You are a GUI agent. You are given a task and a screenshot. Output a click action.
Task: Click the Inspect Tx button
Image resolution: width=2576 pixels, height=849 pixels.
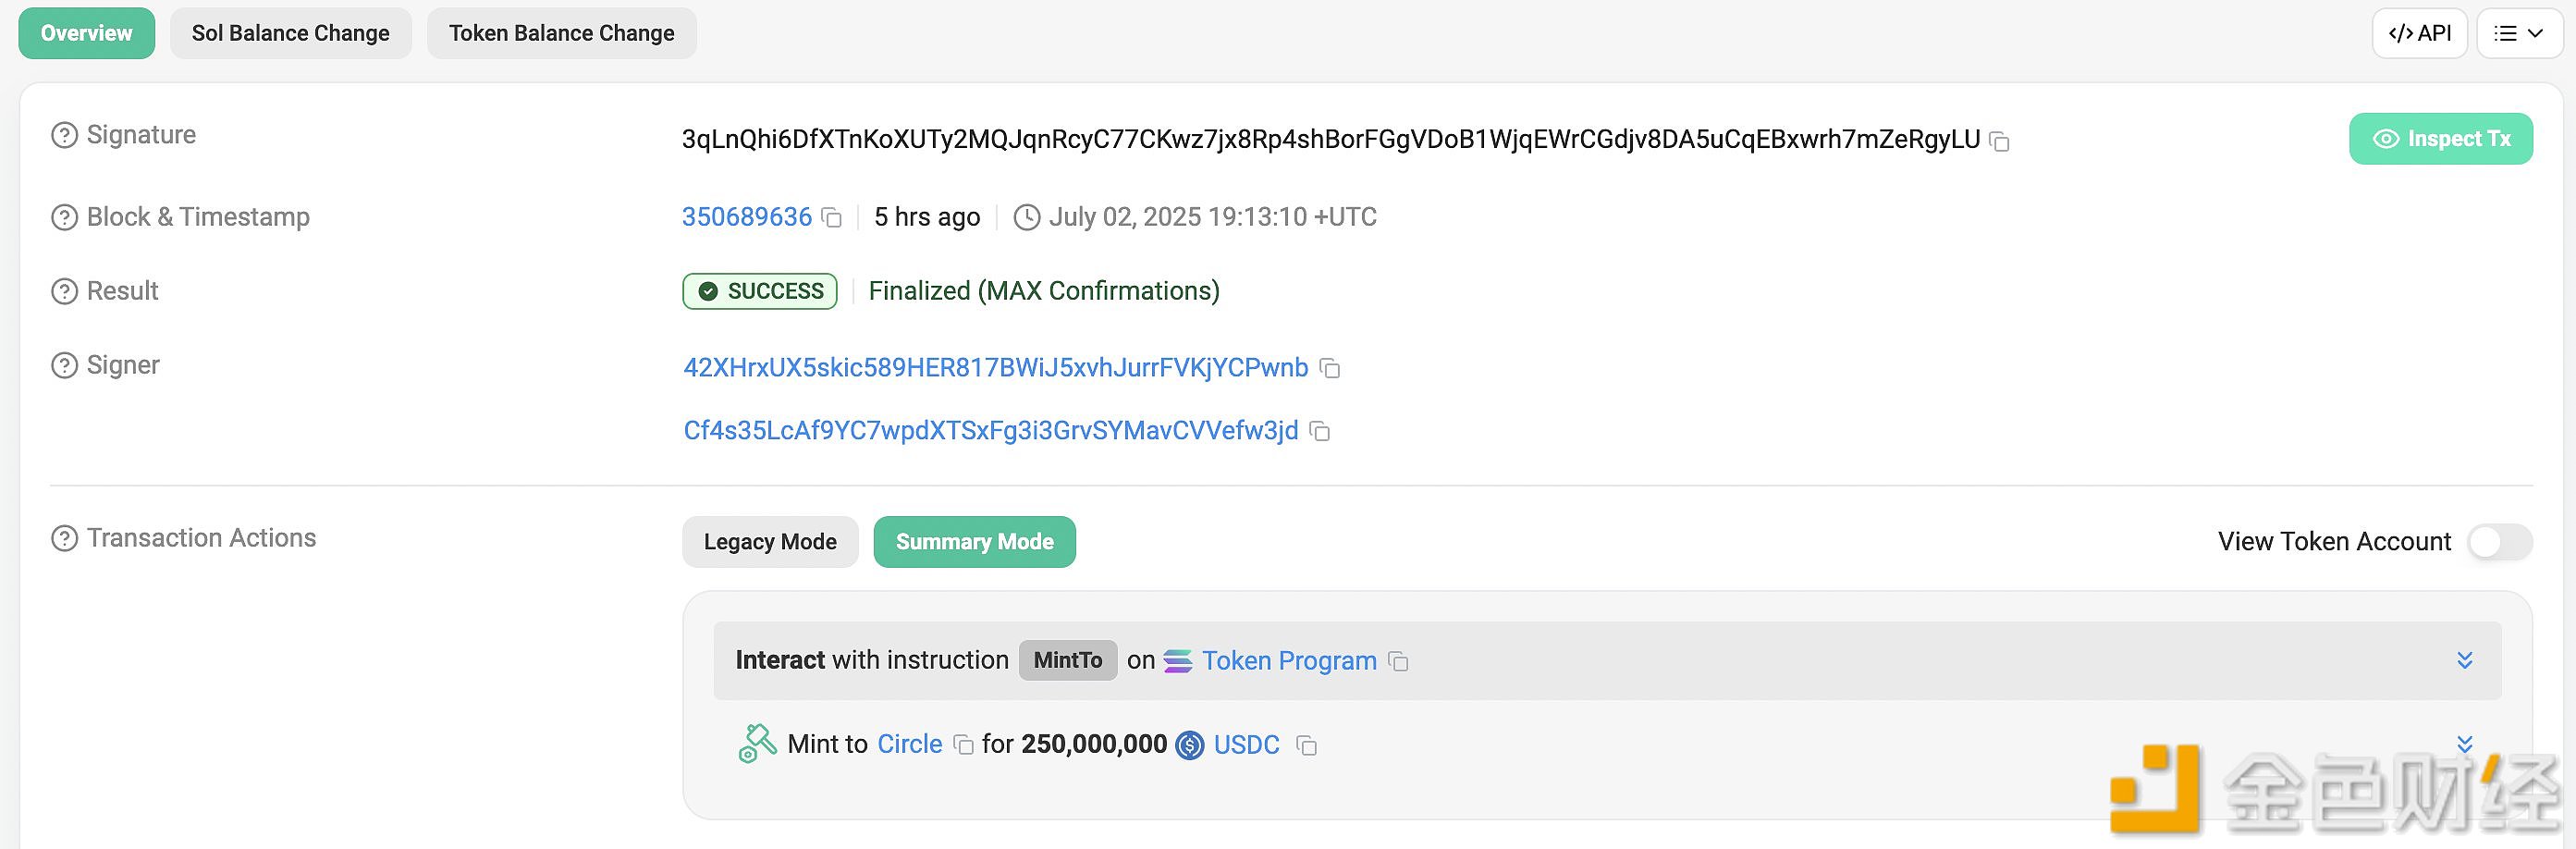tap(2440, 139)
